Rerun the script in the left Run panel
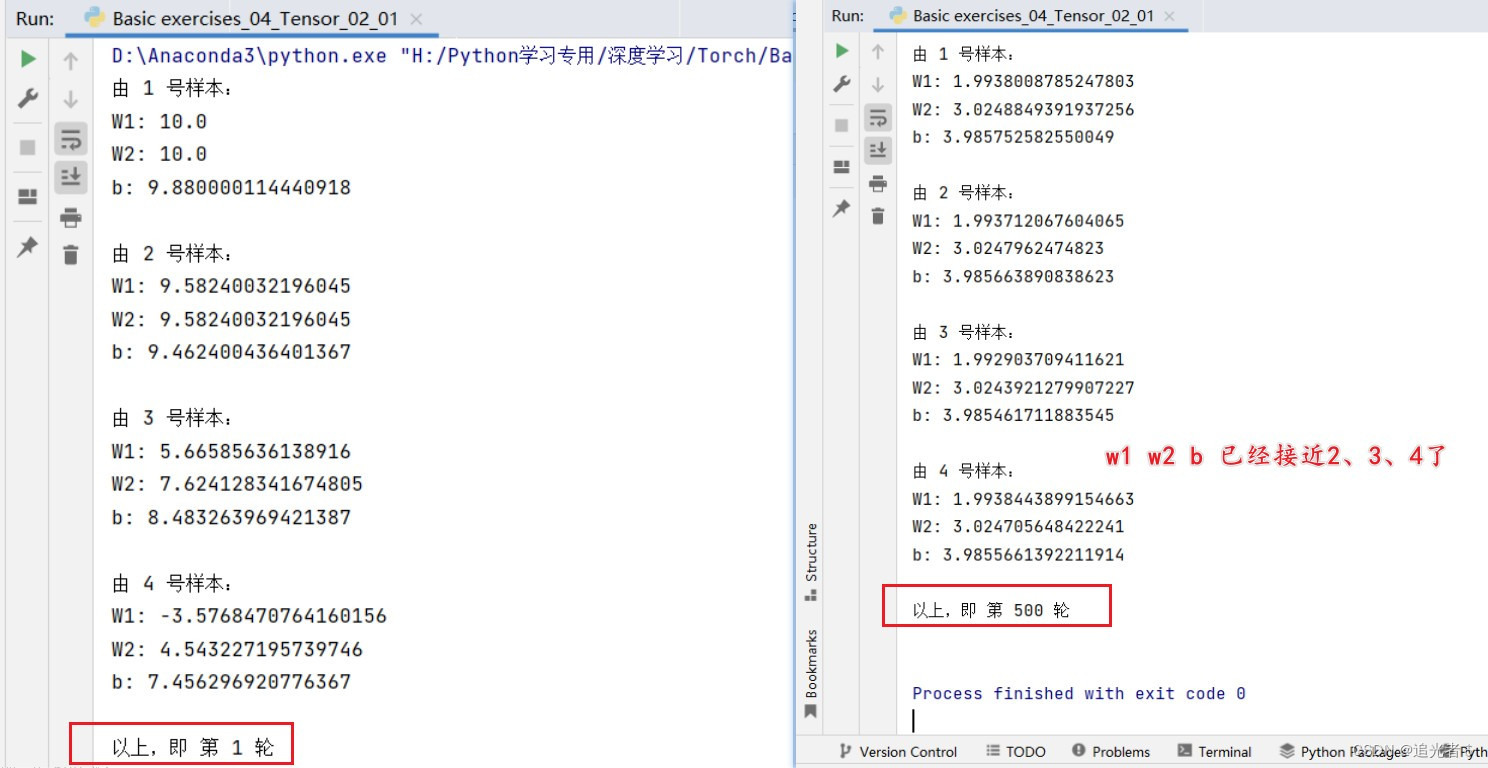The height and width of the screenshot is (768, 1488). pyautogui.click(x=28, y=60)
